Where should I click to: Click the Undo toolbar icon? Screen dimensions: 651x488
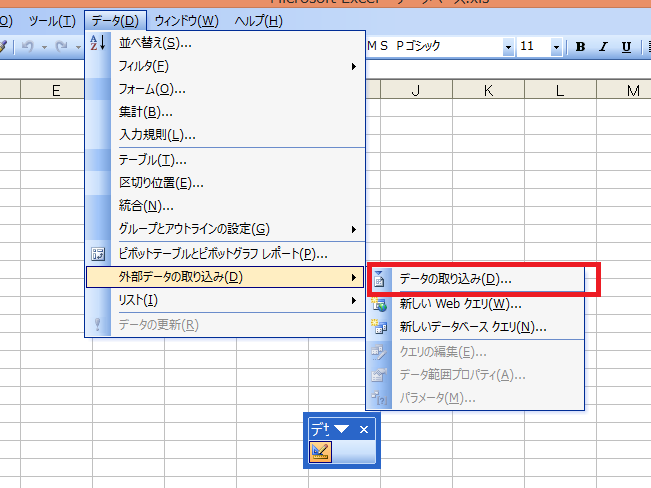27,47
